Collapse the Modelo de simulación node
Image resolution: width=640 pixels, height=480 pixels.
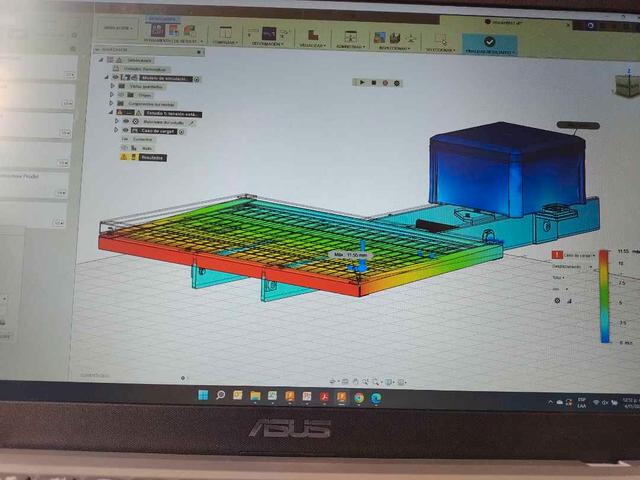pyautogui.click(x=107, y=77)
